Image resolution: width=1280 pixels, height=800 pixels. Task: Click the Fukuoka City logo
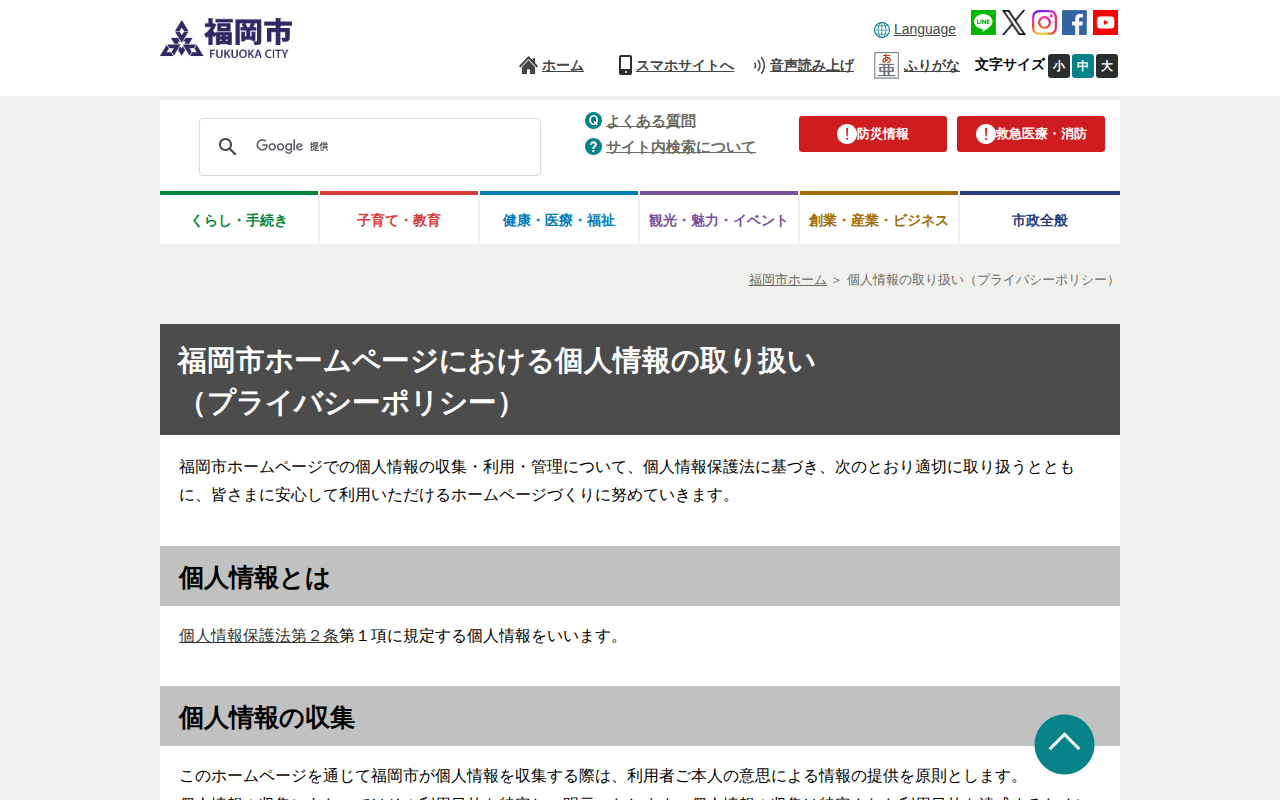[x=226, y=39]
